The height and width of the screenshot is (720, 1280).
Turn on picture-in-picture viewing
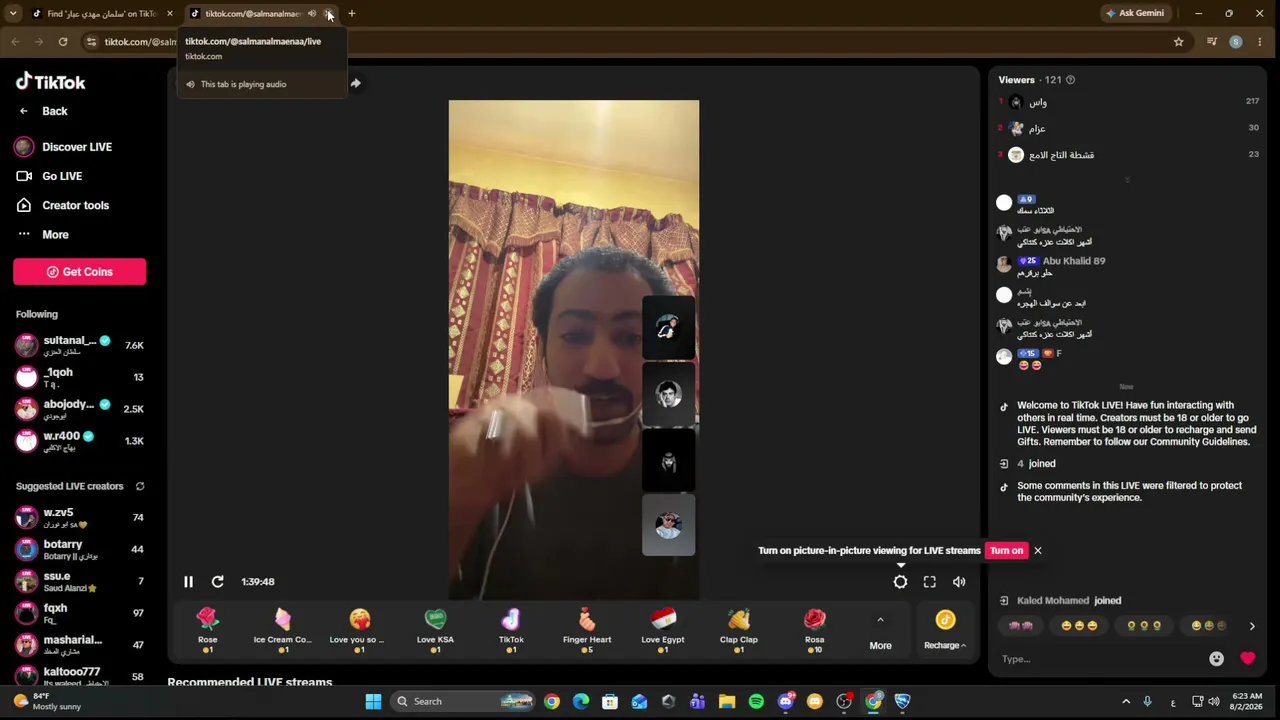pos(1007,550)
